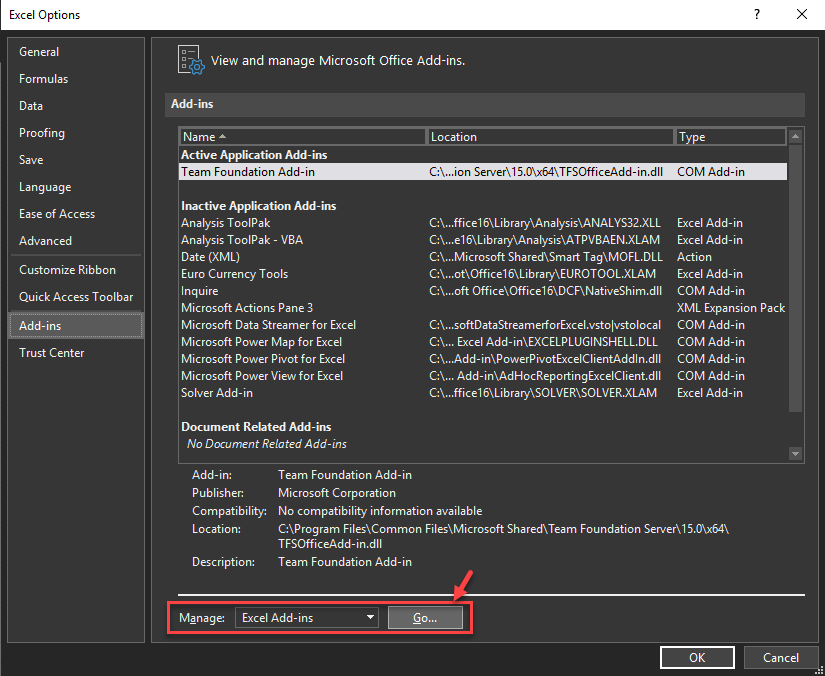825x676 pixels.
Task: Open the Trust Center category
Action: click(x=76, y=353)
